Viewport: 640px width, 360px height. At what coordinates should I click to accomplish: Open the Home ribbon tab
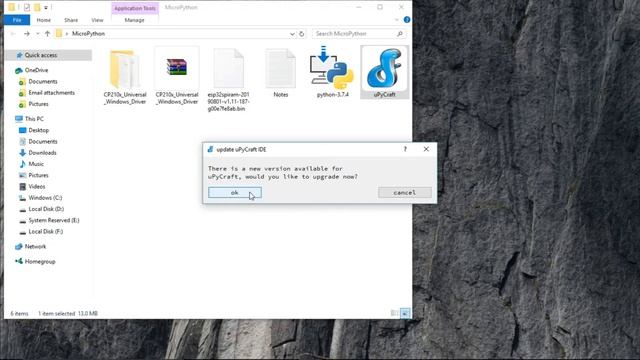point(44,20)
